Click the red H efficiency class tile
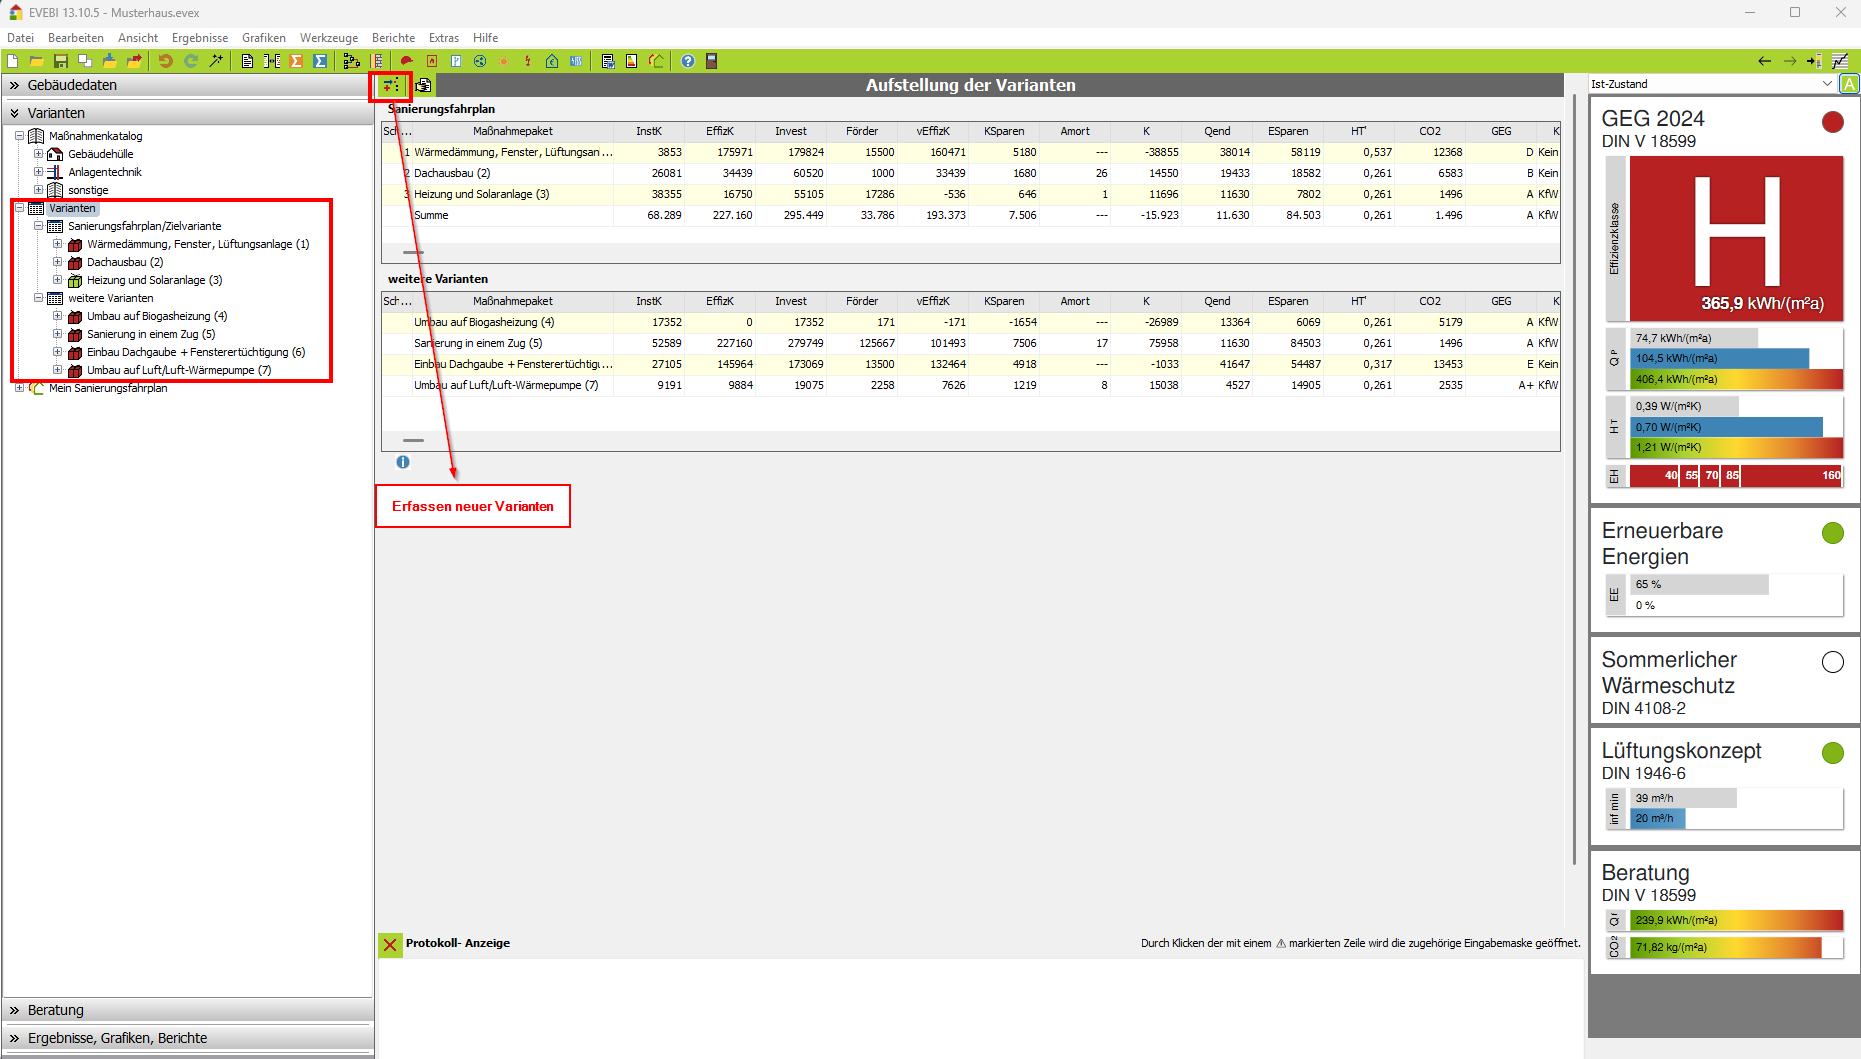This screenshot has width=1861, height=1059. 1736,238
